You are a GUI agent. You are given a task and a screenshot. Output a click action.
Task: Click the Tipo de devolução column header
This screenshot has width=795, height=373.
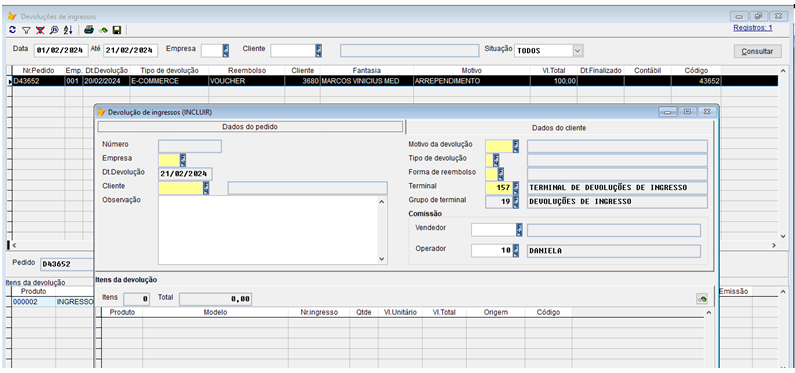coord(169,70)
